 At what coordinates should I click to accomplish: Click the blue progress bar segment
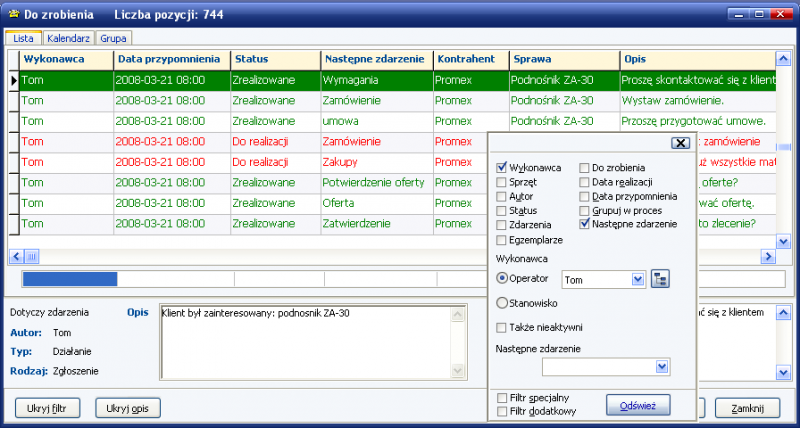[69, 278]
